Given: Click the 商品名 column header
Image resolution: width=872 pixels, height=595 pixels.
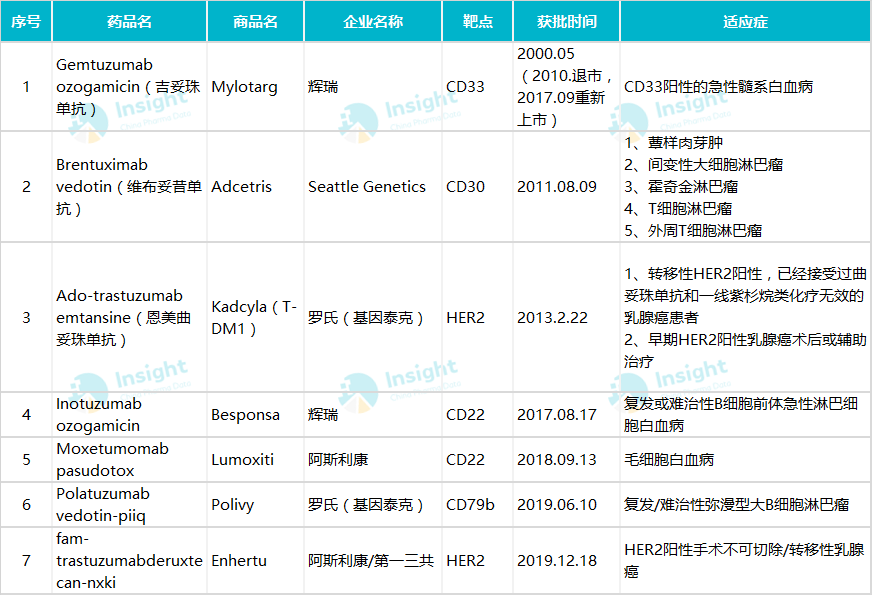Looking at the screenshot, I should click(255, 21).
